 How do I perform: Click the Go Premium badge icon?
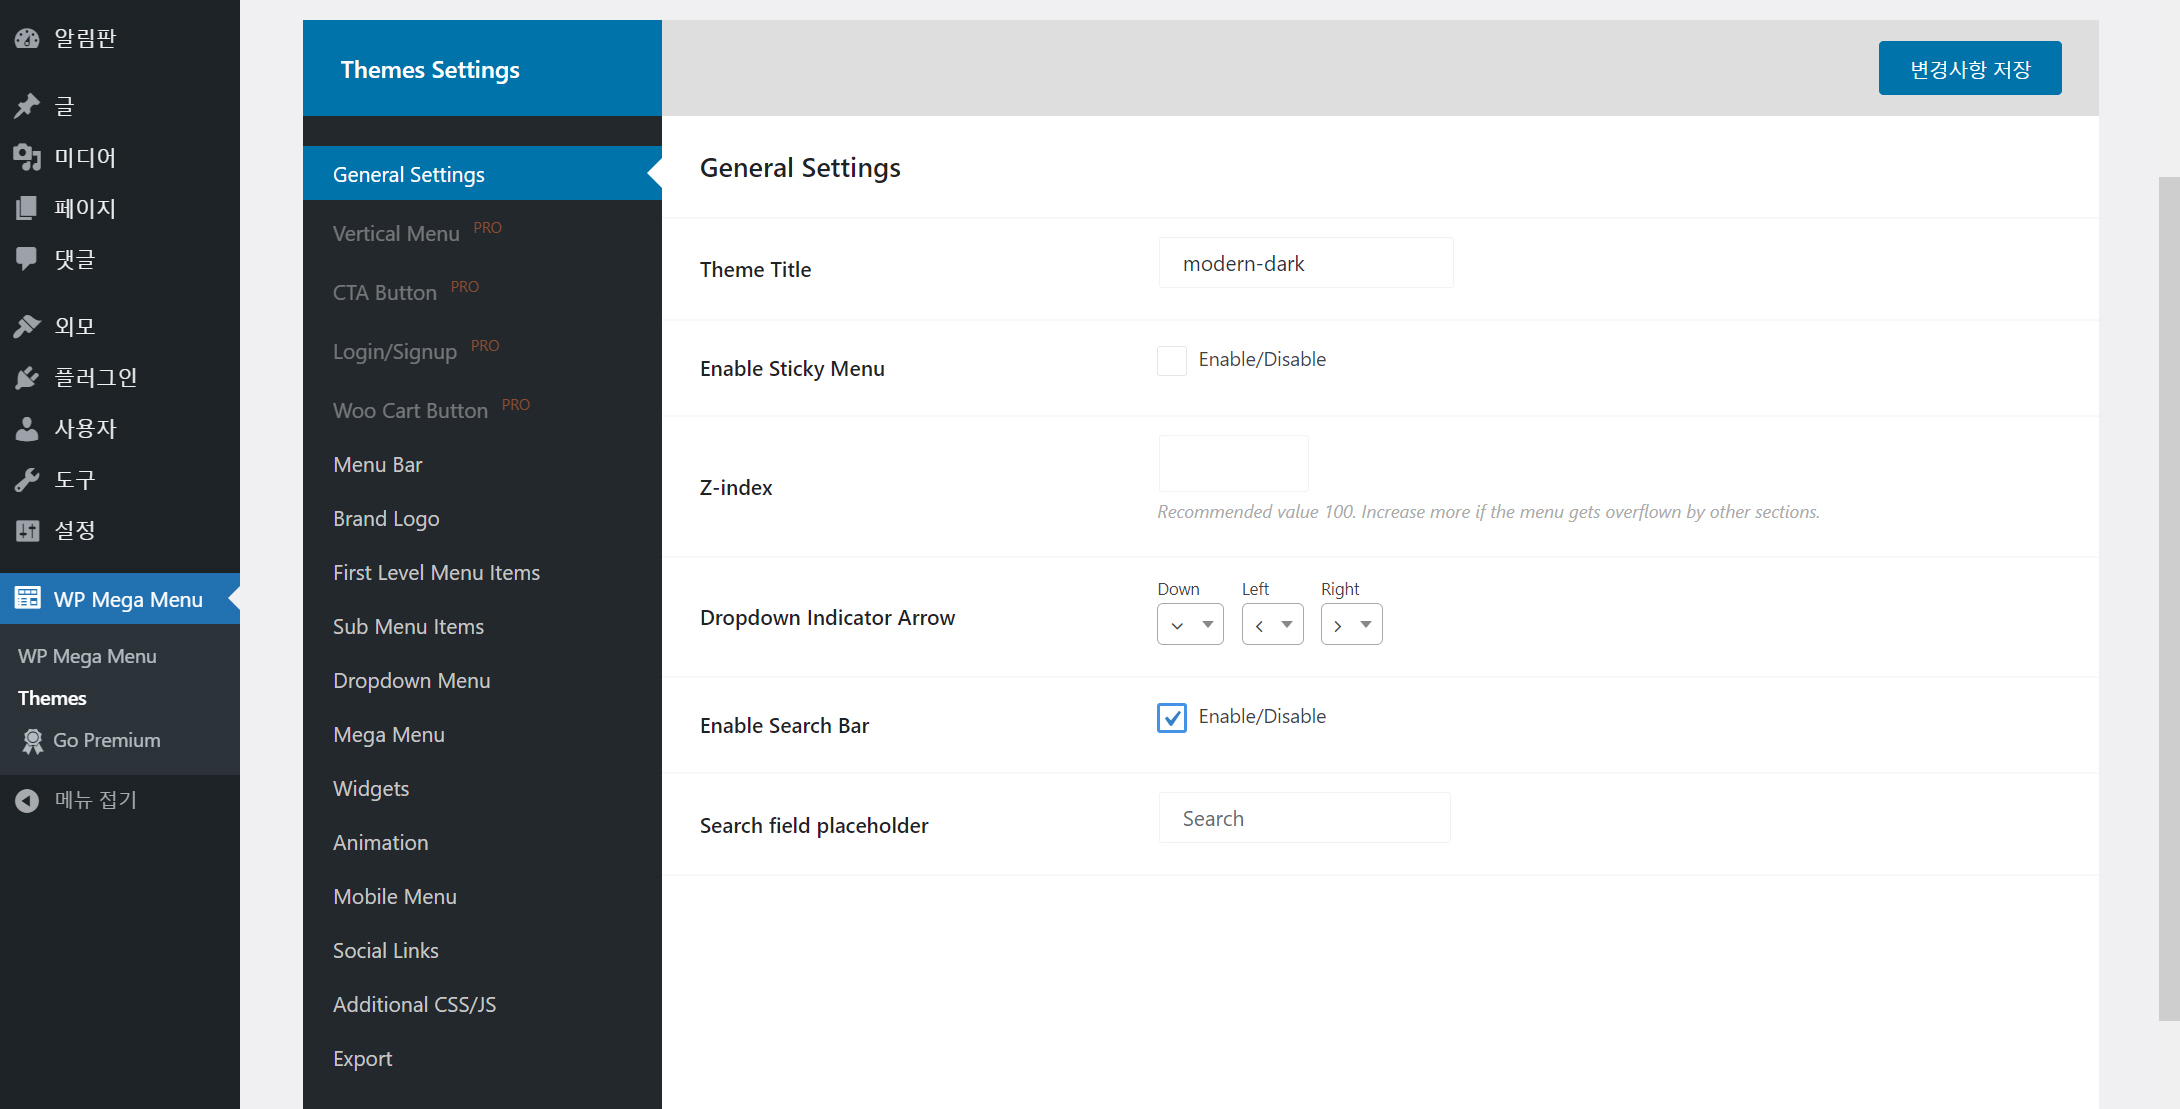coord(33,740)
